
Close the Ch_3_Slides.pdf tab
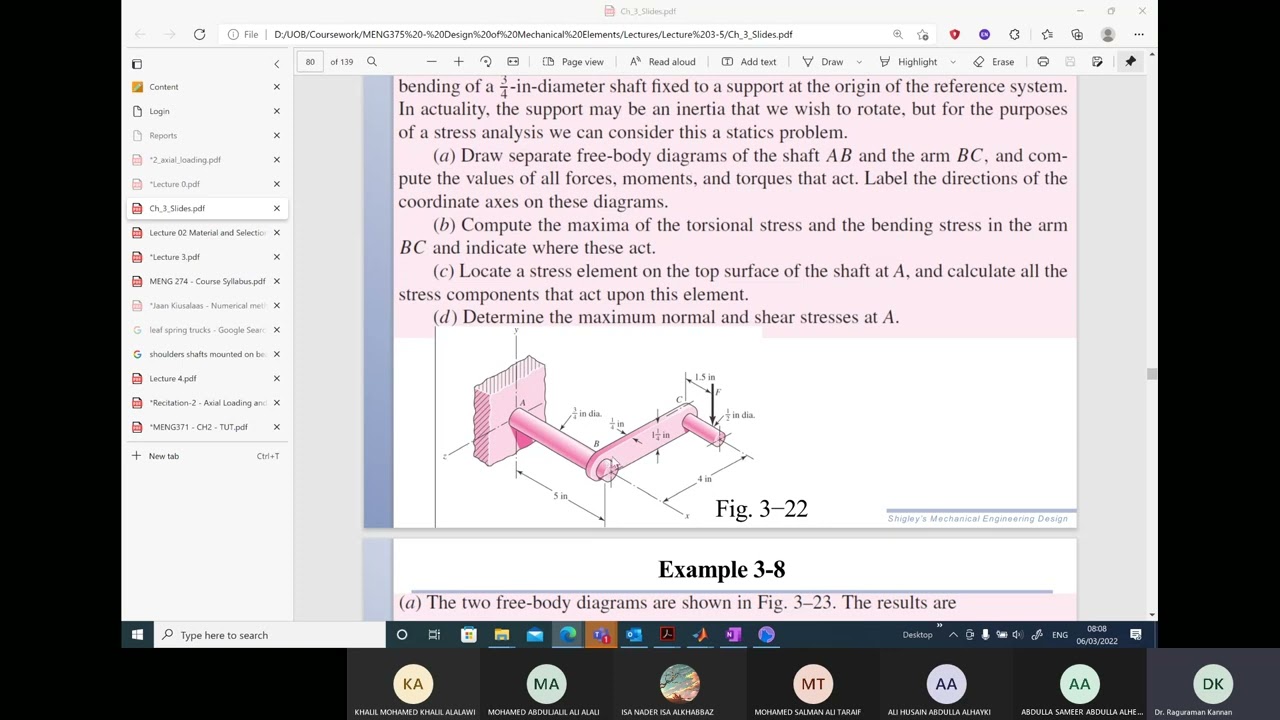click(x=277, y=208)
